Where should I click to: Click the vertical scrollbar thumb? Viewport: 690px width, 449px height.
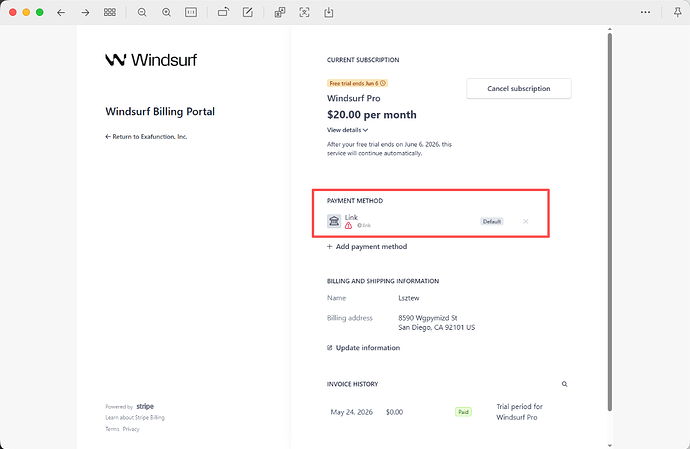609,222
